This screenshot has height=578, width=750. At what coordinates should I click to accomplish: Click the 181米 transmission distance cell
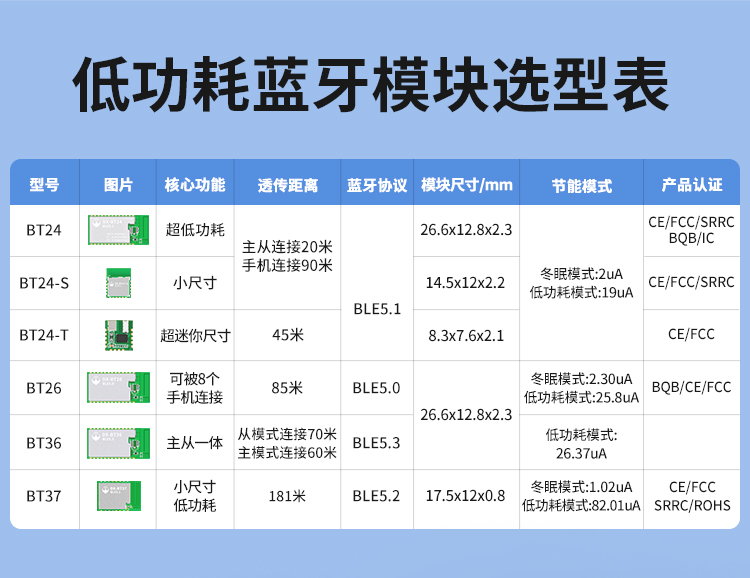[287, 497]
